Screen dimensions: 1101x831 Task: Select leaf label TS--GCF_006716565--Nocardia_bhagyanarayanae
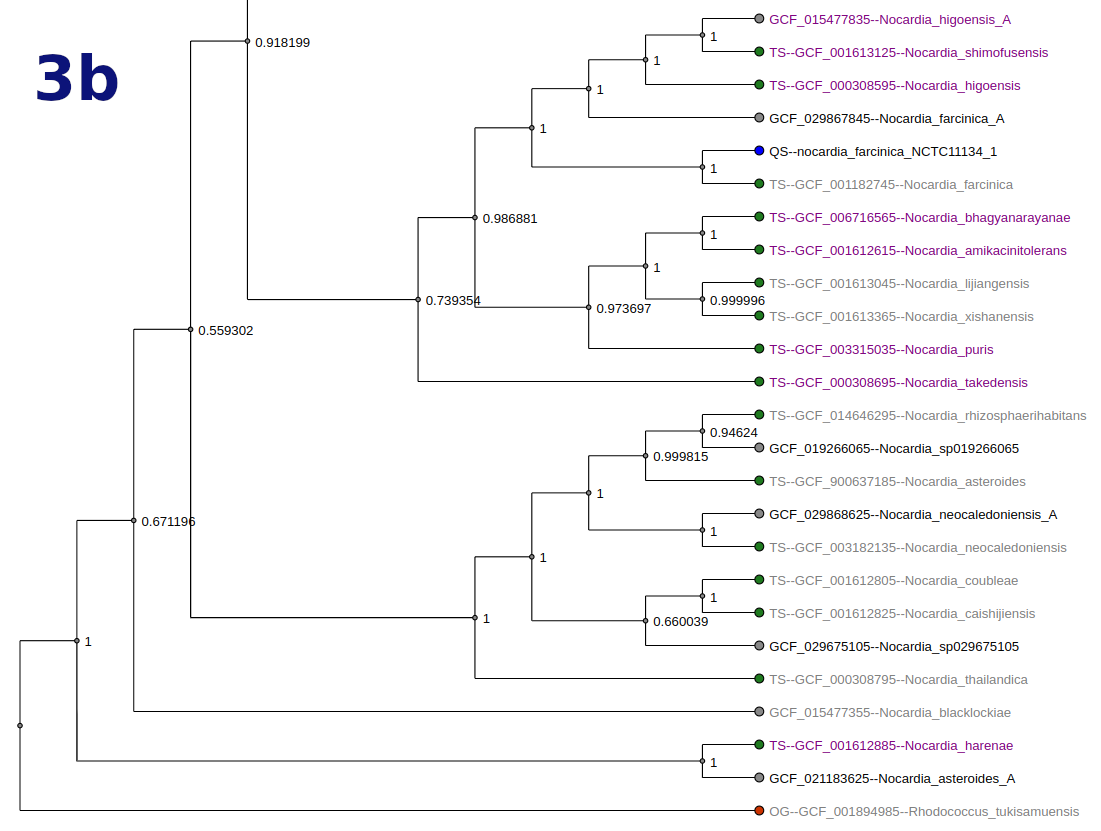click(920, 218)
